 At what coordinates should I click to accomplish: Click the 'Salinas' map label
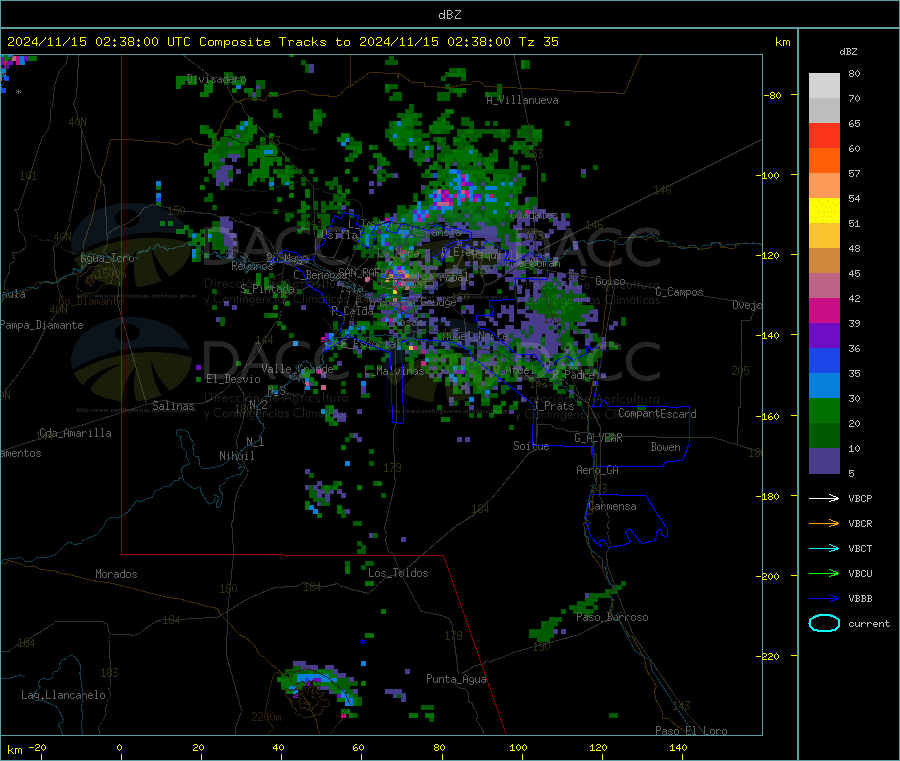click(173, 406)
